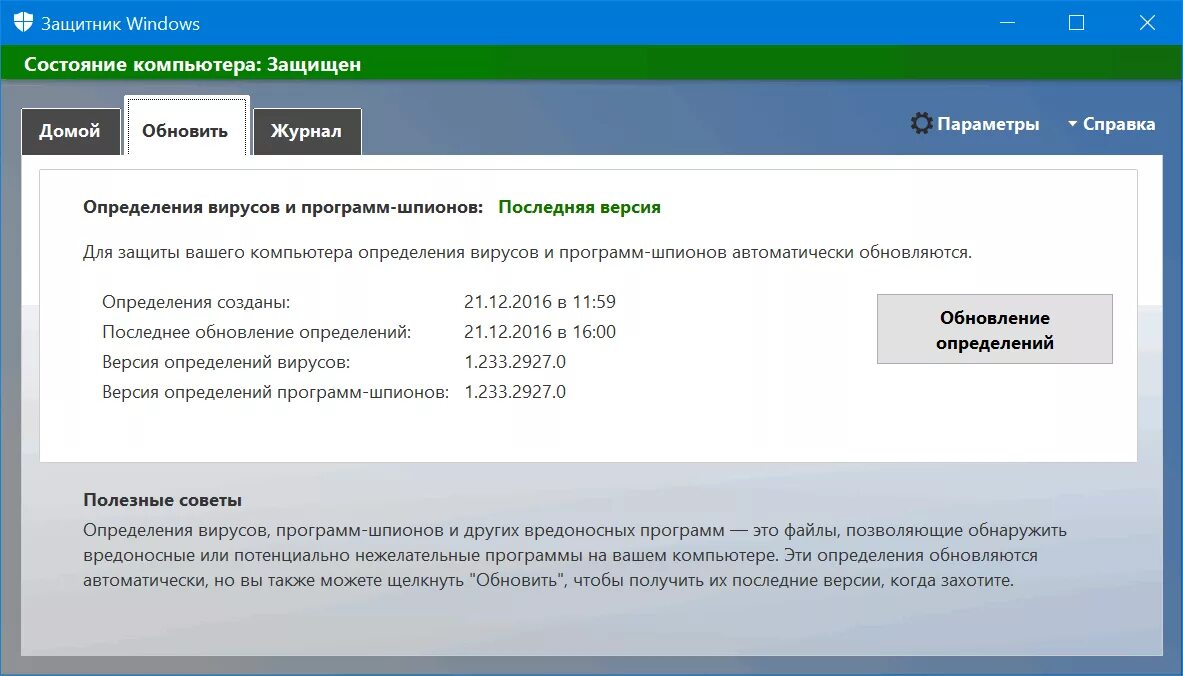This screenshot has height=676, width=1183.
Task: Click spyware definitions version 1.233.2927.0 value
Action: click(515, 392)
